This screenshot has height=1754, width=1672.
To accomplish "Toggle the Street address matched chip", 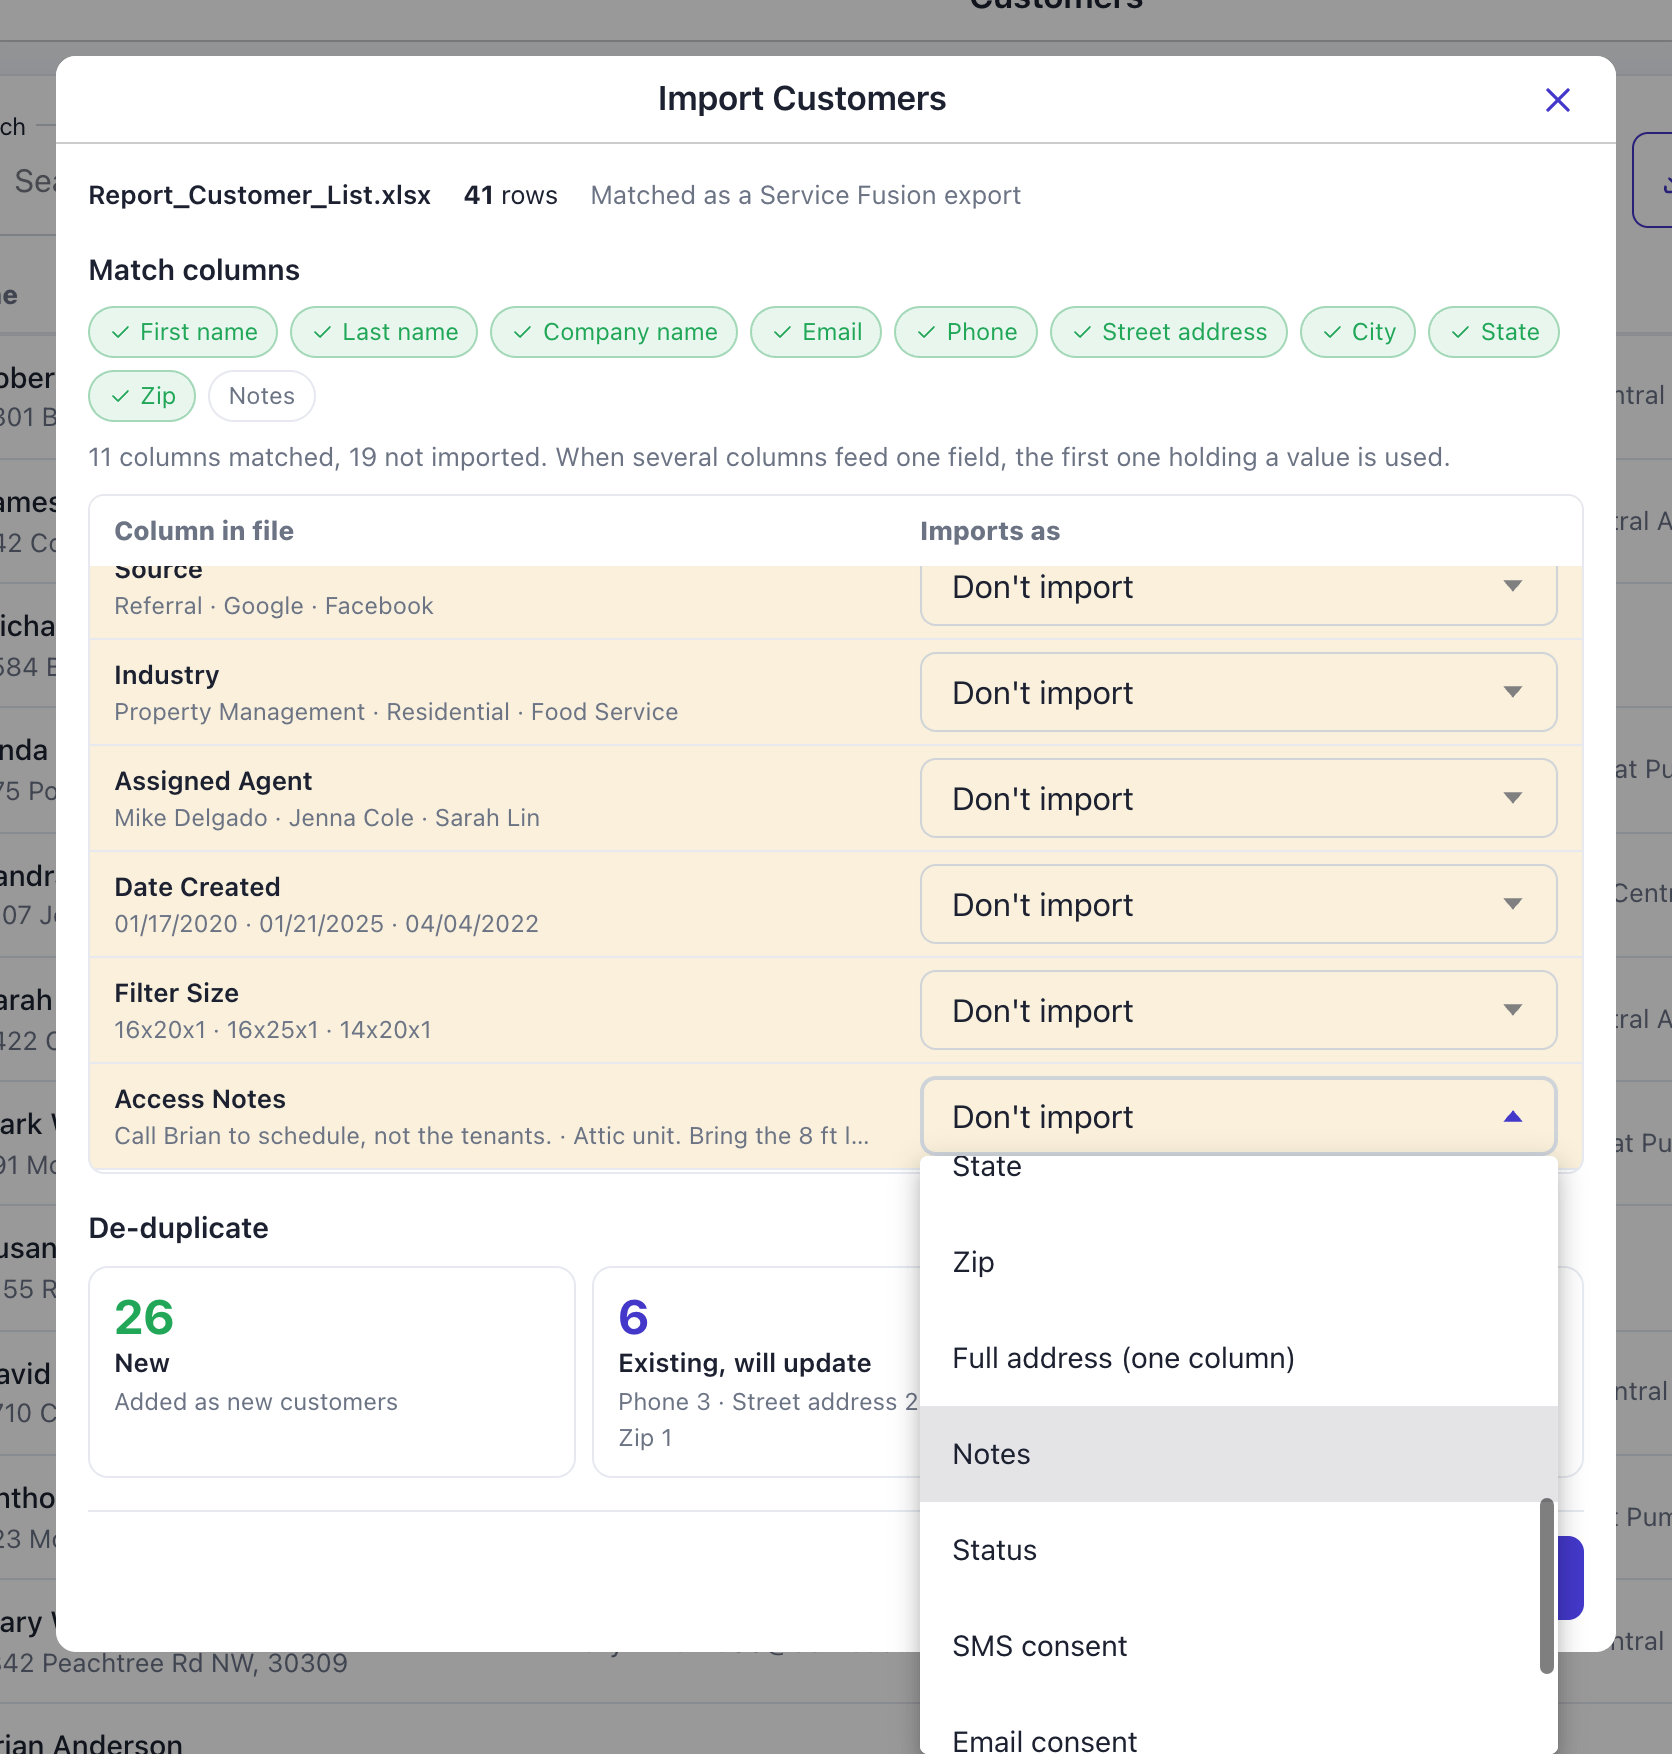I will [x=1169, y=332].
